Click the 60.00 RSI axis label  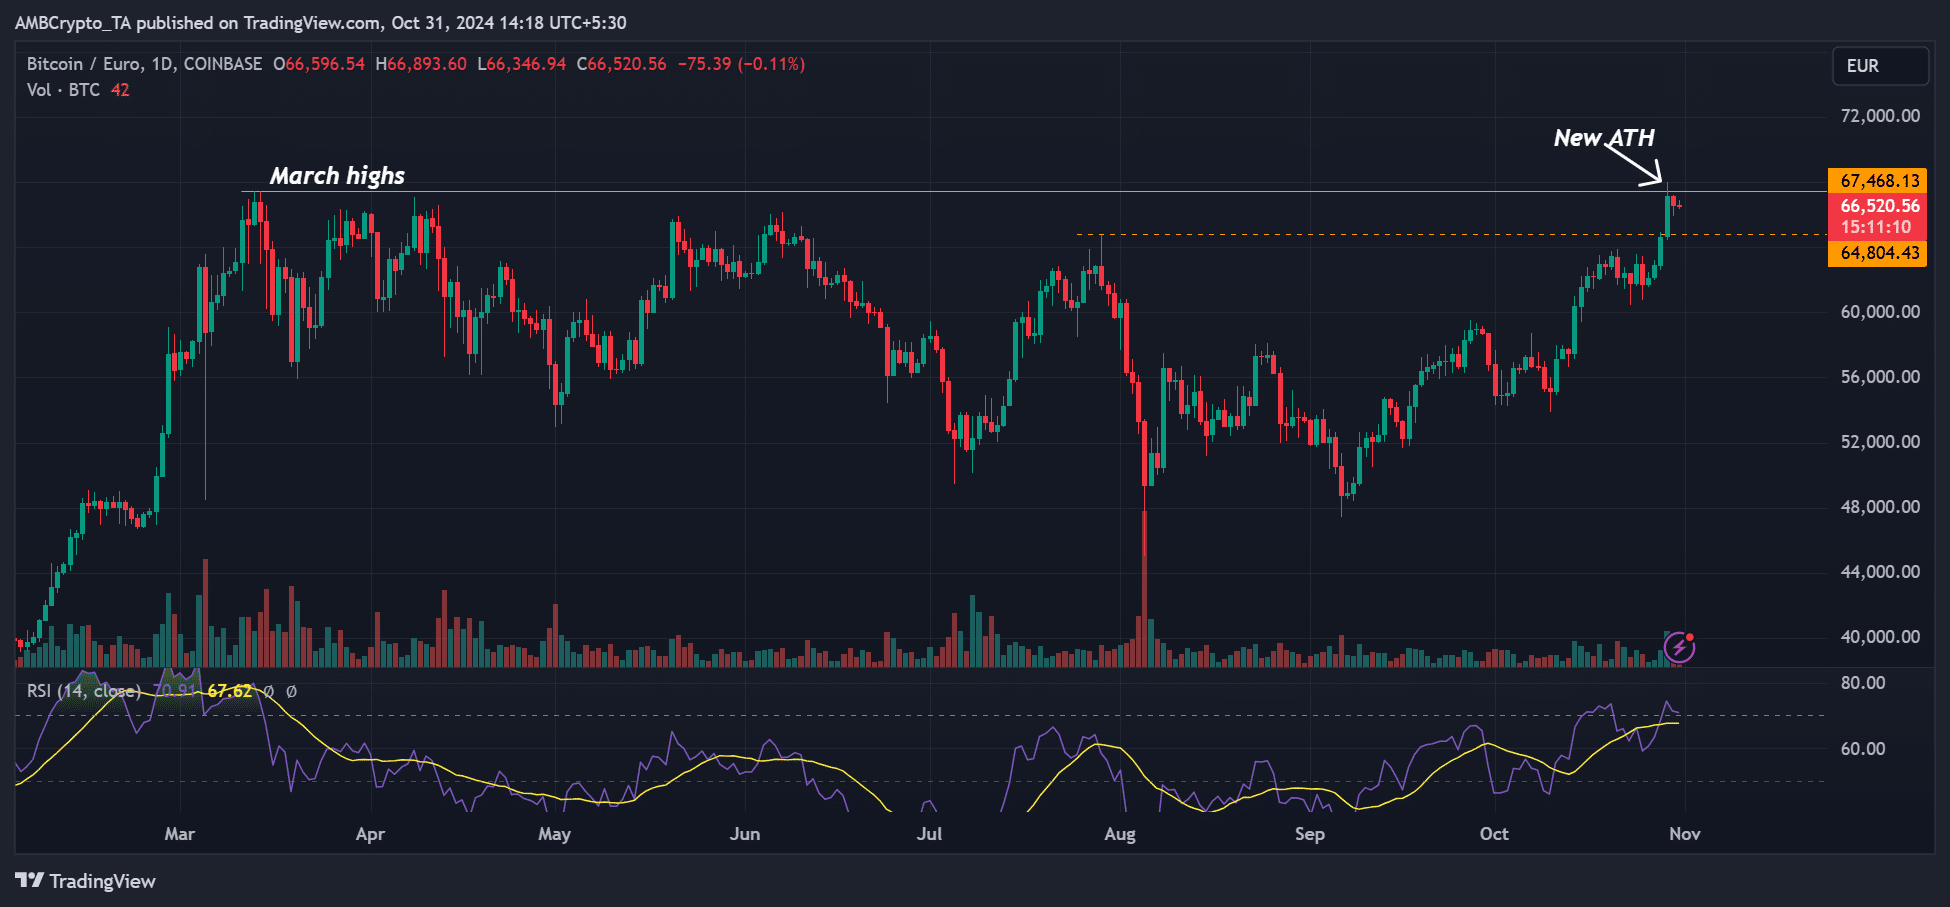tap(1863, 749)
